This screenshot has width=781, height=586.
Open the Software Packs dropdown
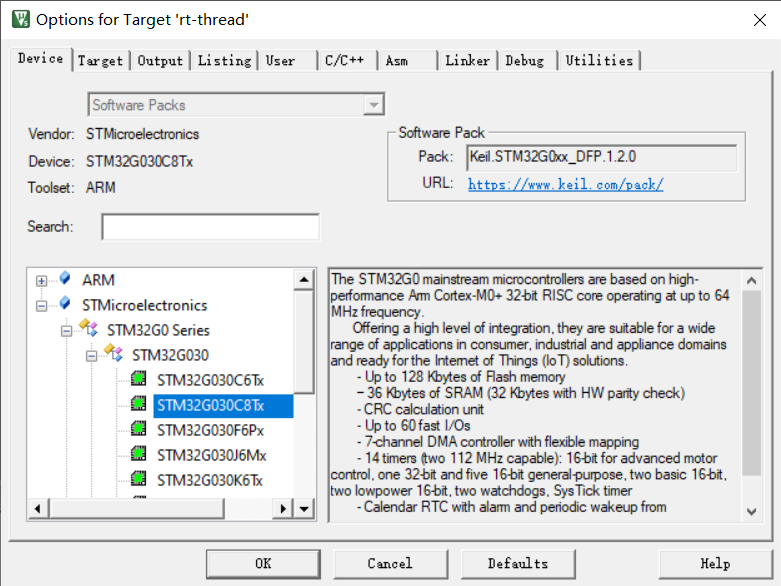[x=374, y=105]
